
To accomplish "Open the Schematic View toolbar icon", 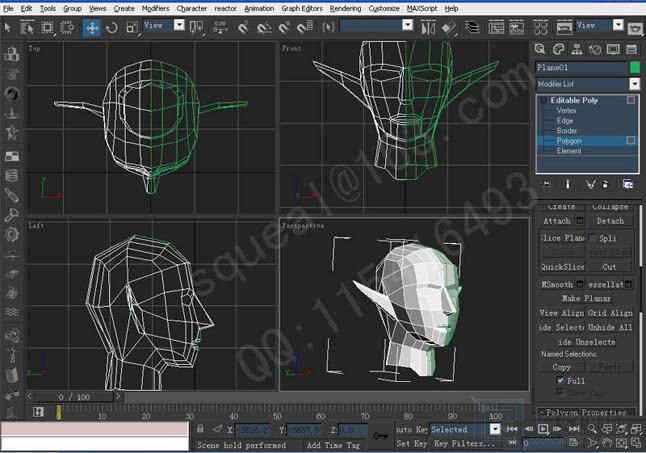I will tap(517, 28).
